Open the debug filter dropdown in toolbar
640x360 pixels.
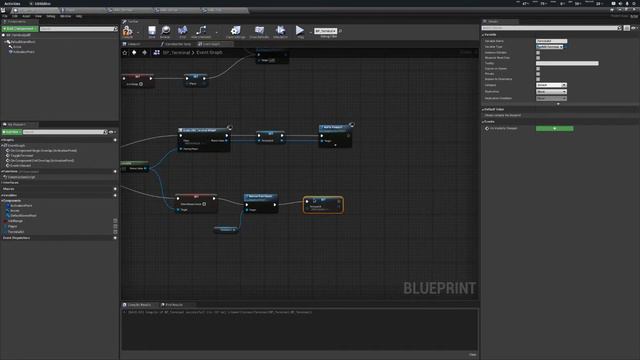326,31
